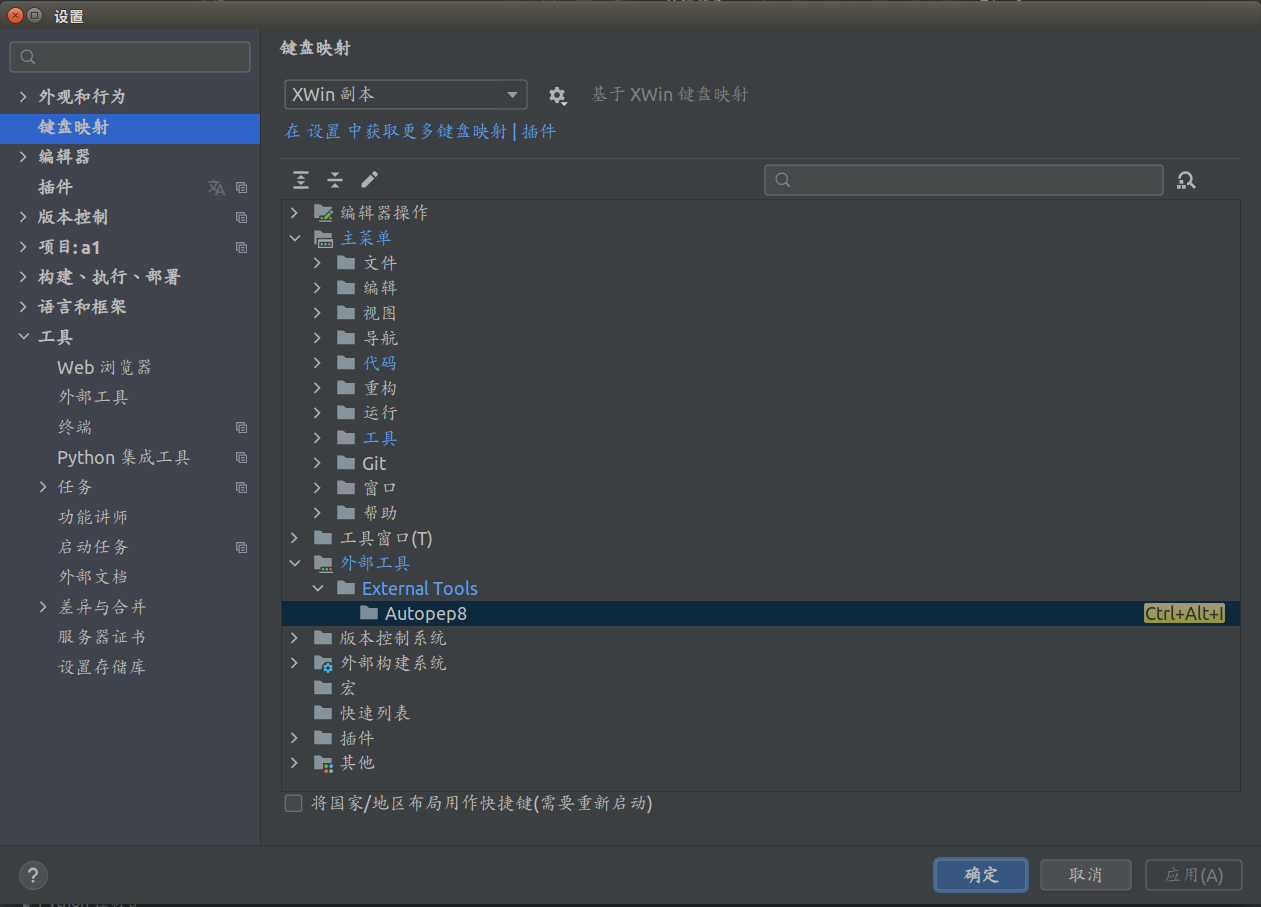The image size is (1261, 907).
Task: Open the find actions by shortcut magnifier icon
Action: [1186, 180]
